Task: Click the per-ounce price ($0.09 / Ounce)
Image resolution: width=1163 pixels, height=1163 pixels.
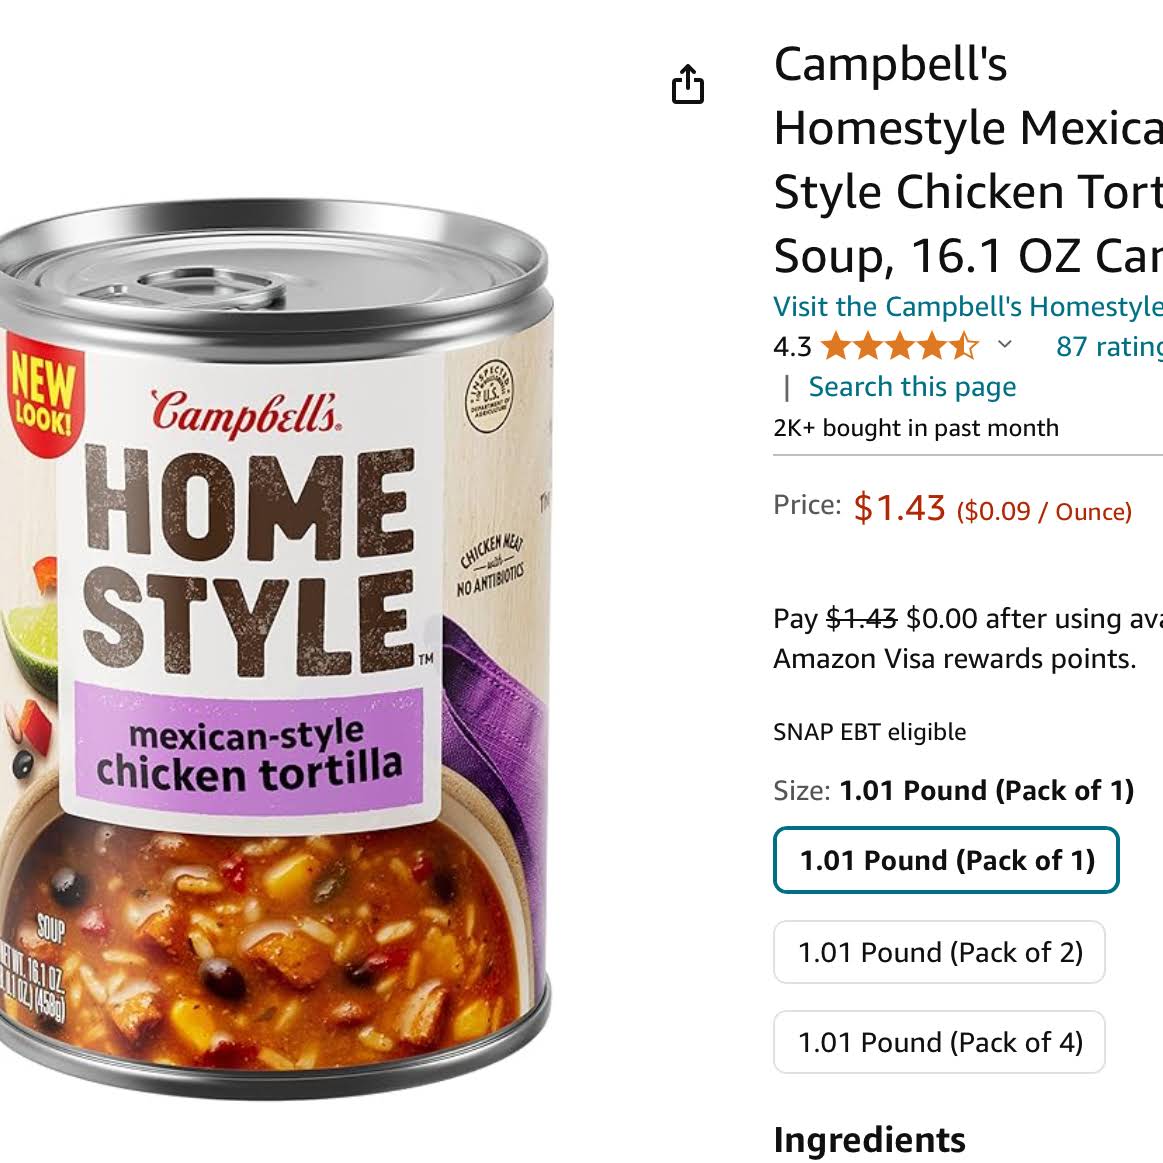Action: click(x=1044, y=511)
